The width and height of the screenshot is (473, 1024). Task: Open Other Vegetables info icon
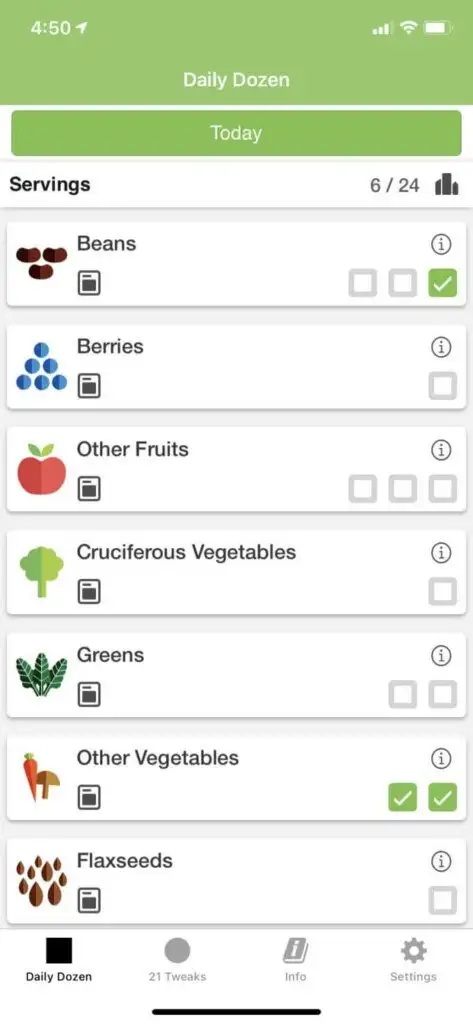(x=442, y=759)
